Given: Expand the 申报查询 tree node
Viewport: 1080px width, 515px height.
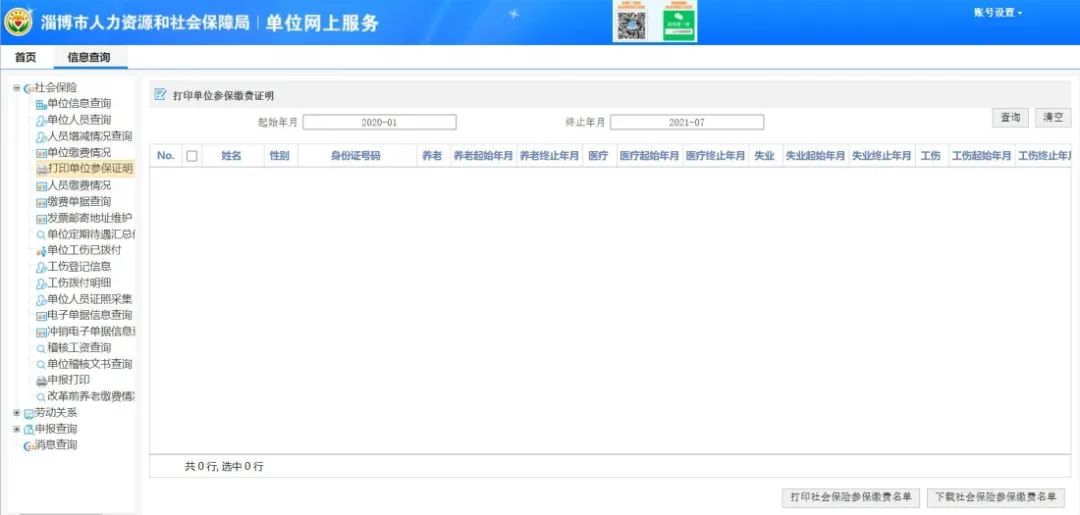Looking at the screenshot, I should pyautogui.click(x=17, y=429).
